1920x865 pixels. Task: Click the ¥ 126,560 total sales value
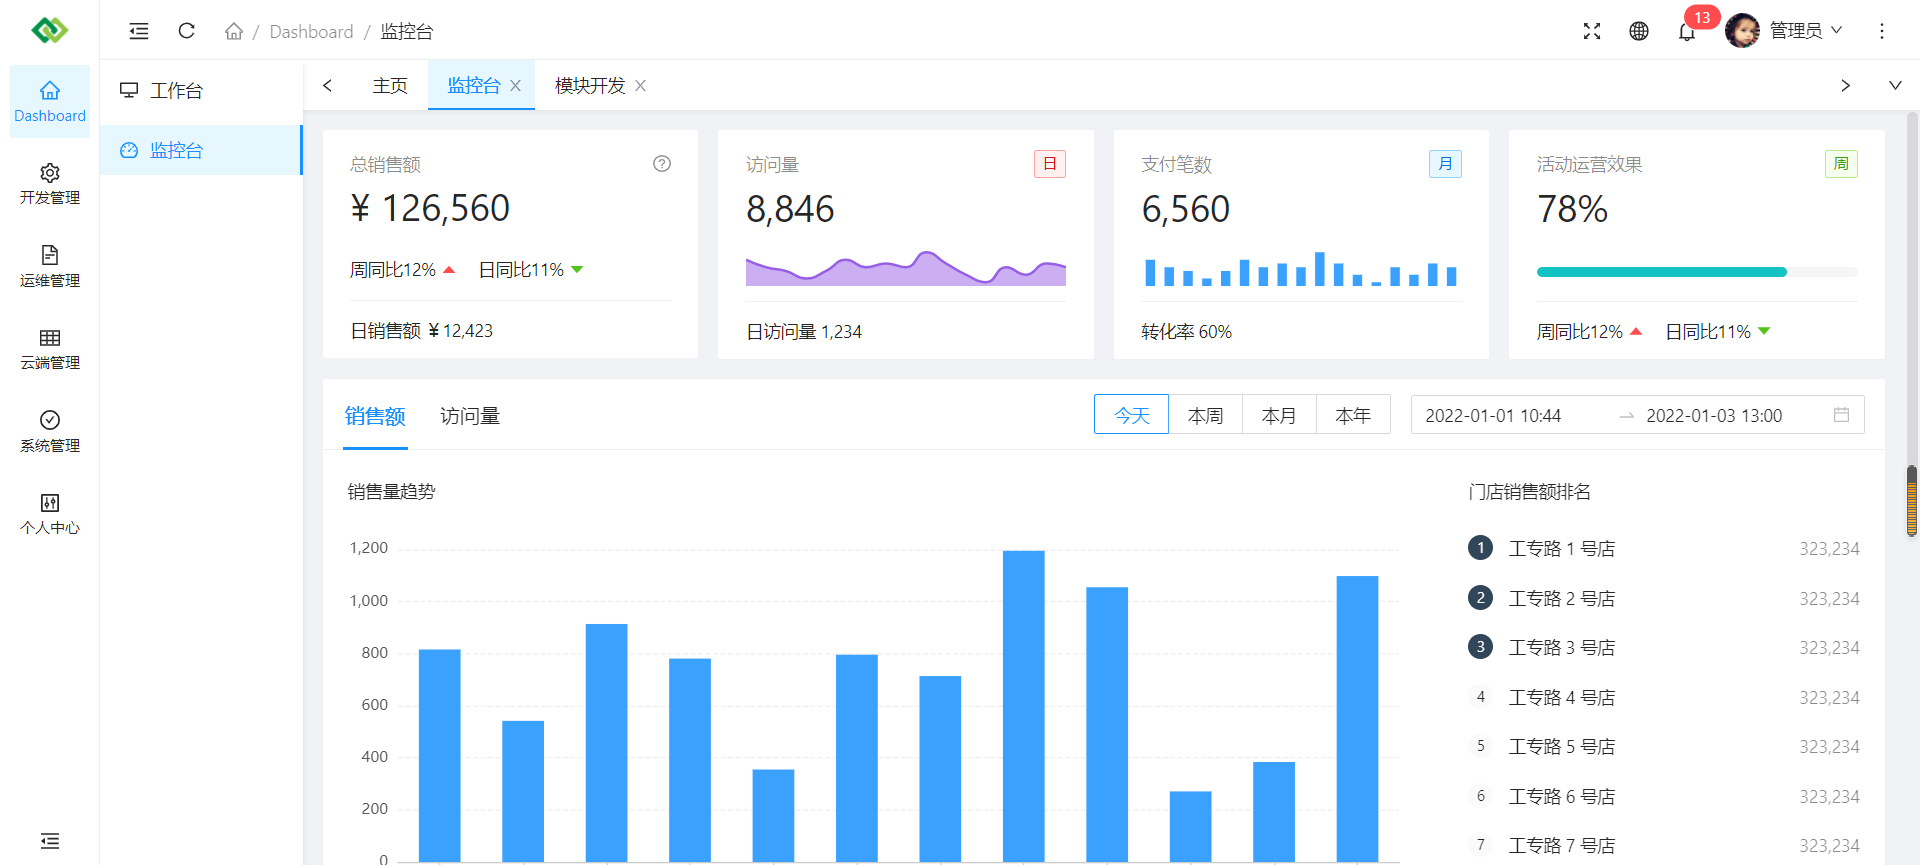click(x=430, y=208)
